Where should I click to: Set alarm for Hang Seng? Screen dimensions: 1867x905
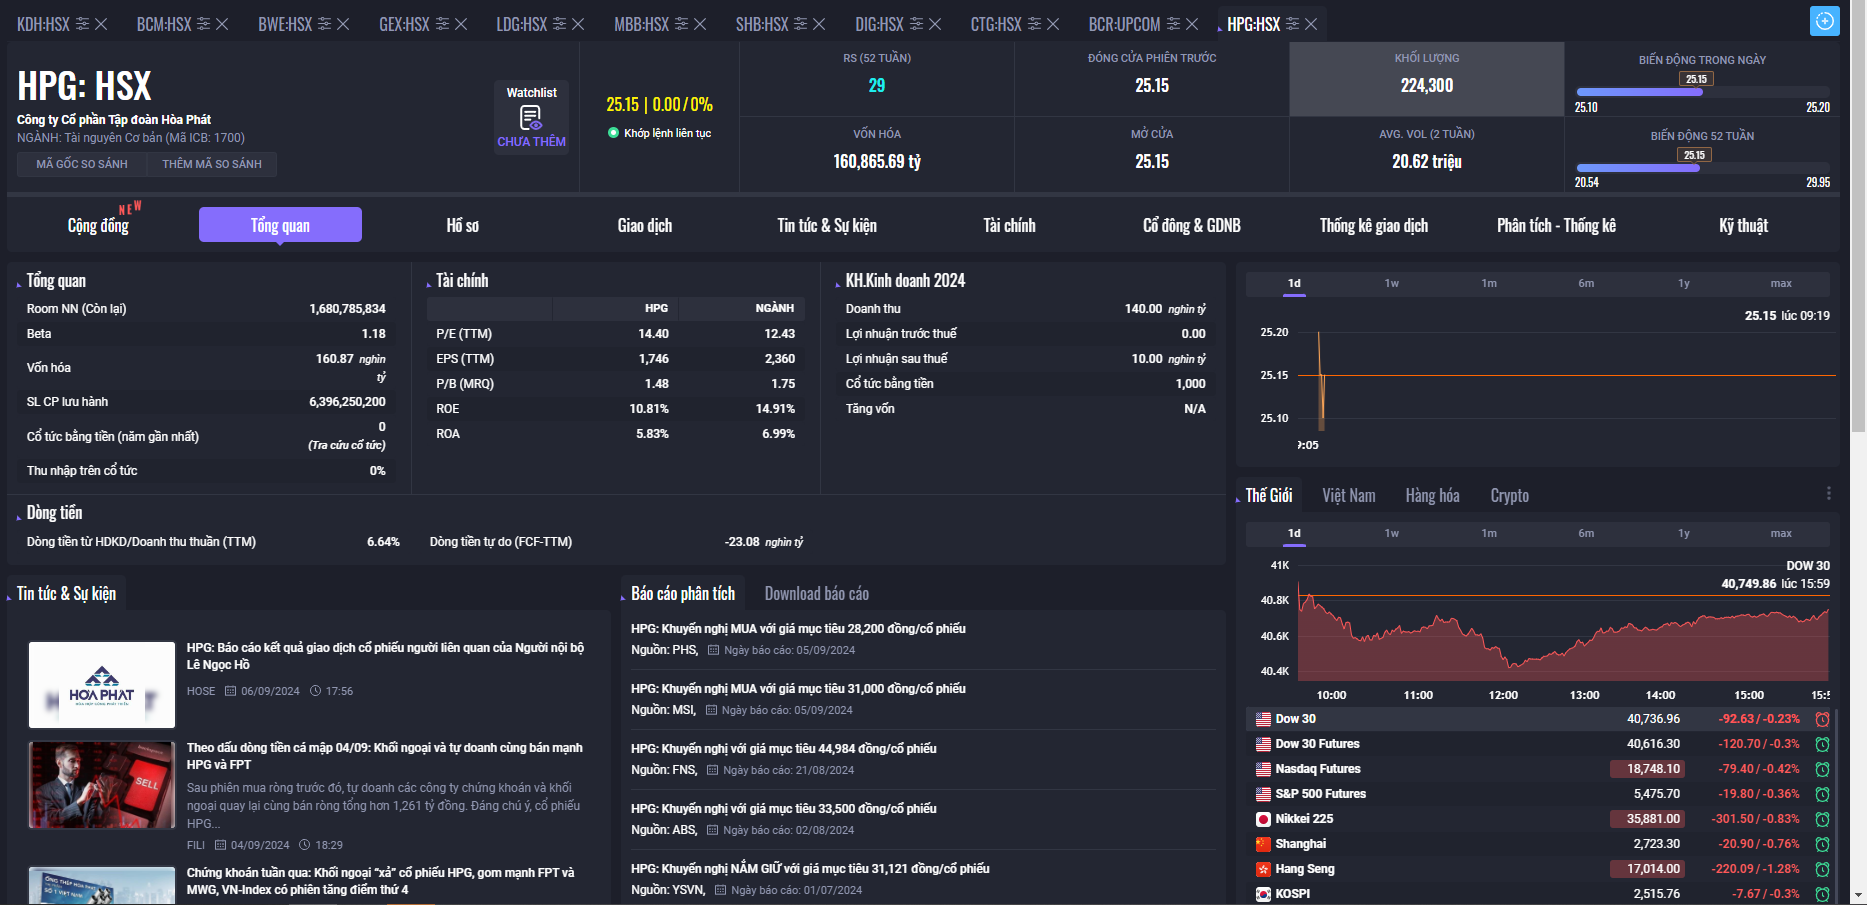pyautogui.click(x=1822, y=869)
